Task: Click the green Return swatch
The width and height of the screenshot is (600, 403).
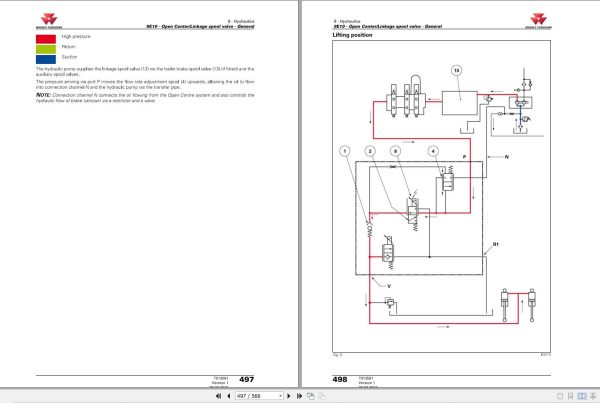Action: (x=46, y=49)
